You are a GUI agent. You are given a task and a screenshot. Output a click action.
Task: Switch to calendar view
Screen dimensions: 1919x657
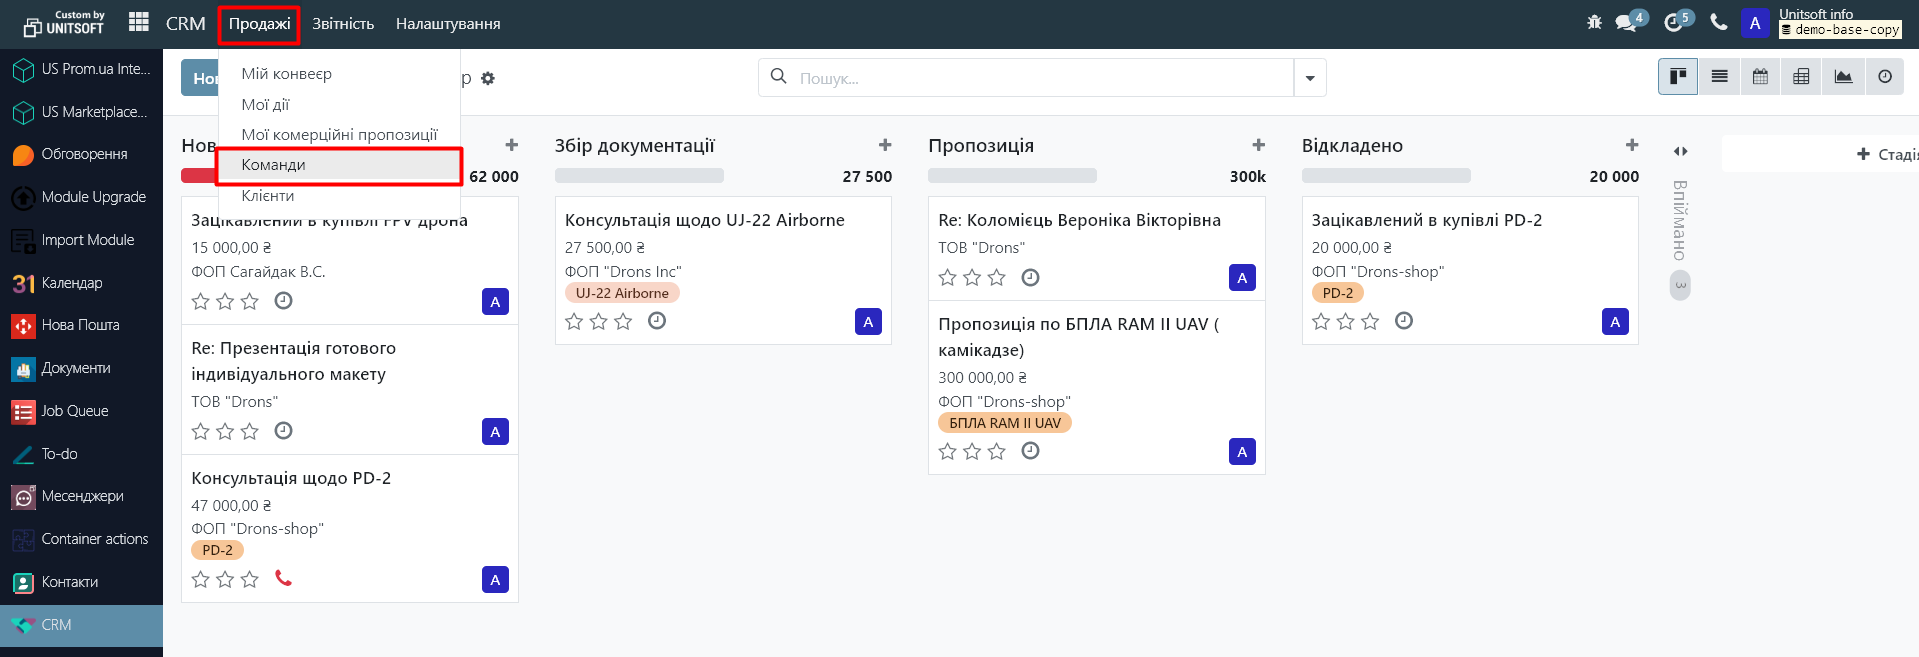click(x=1760, y=77)
